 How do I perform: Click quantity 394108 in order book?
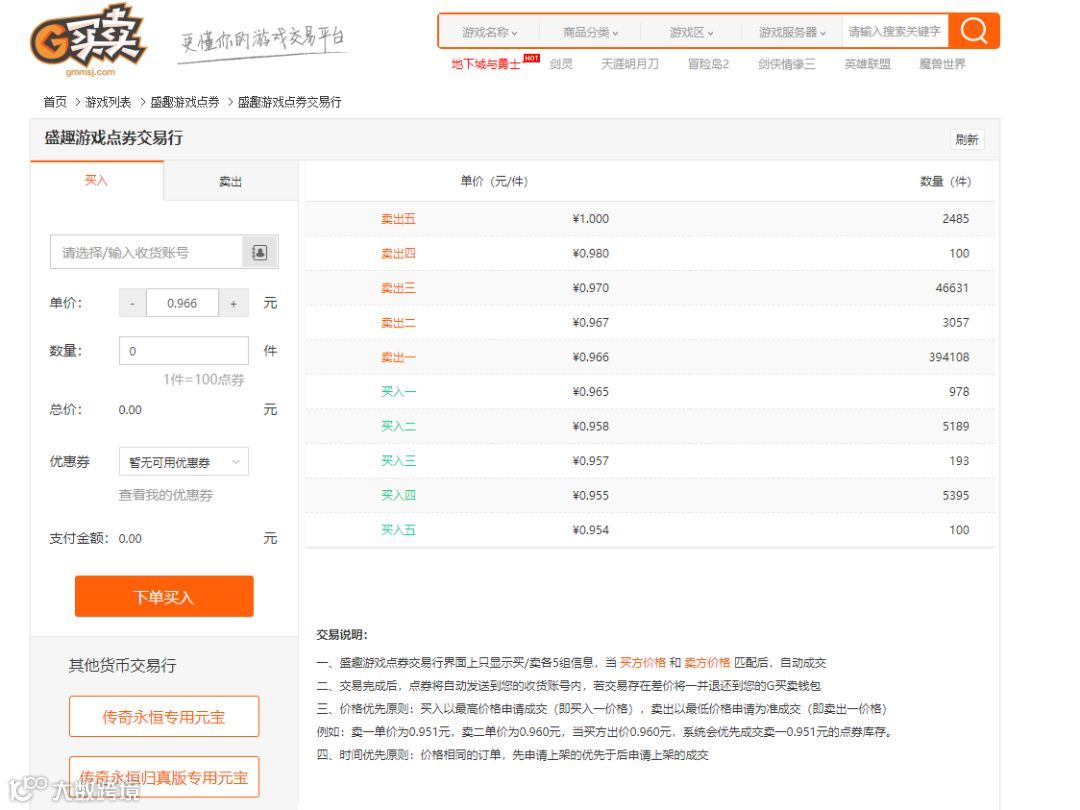(x=948, y=357)
